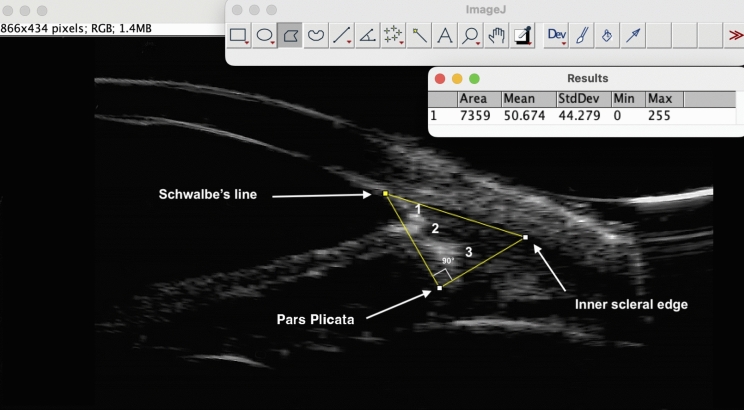Select the Freehand selection tool
This screenshot has height=410, width=744.
(x=316, y=36)
